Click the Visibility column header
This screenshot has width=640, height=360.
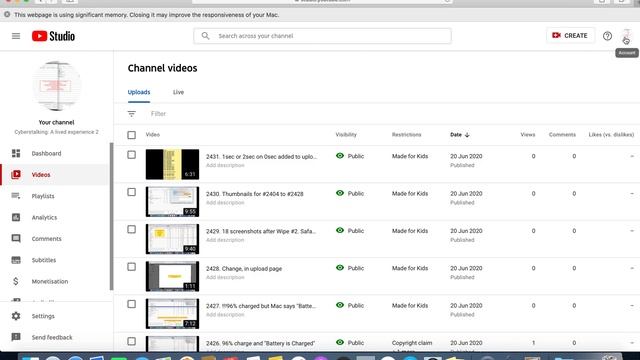coord(346,135)
